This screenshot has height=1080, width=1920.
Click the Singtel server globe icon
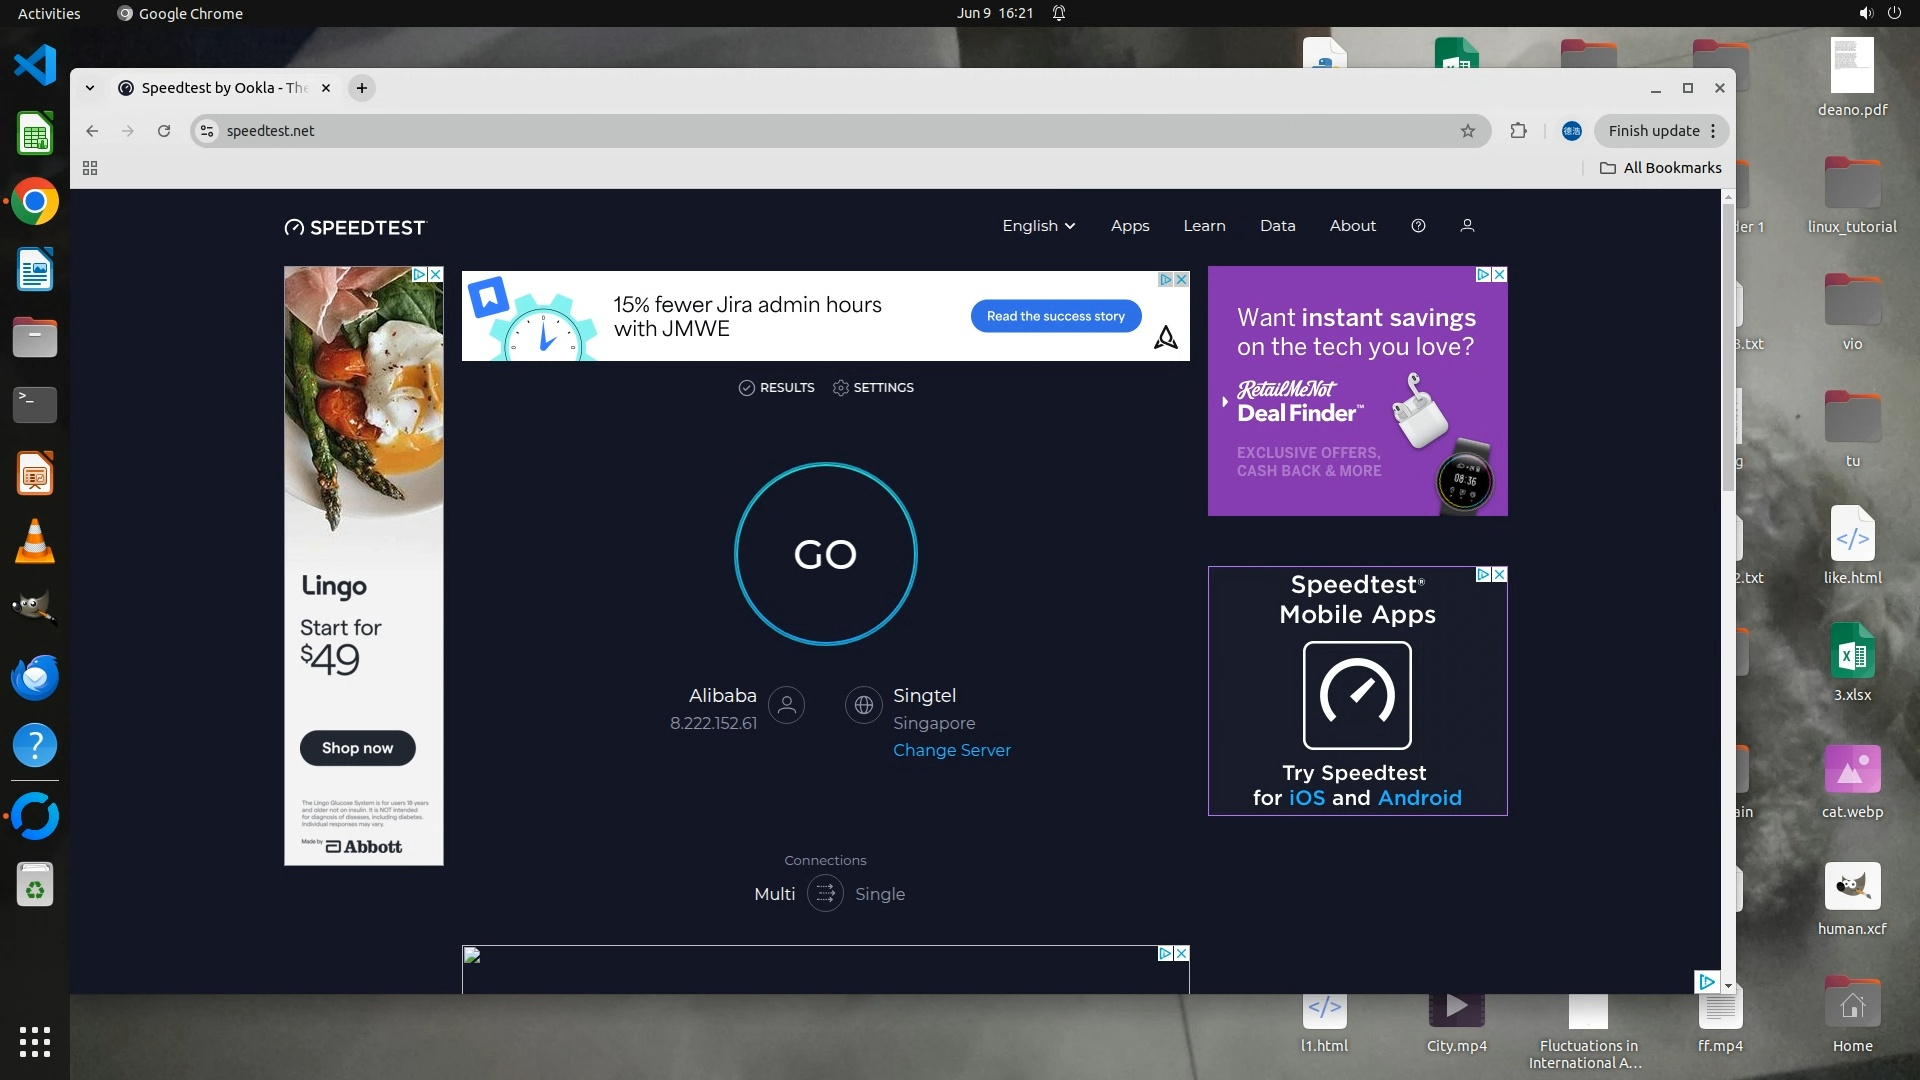click(x=863, y=705)
